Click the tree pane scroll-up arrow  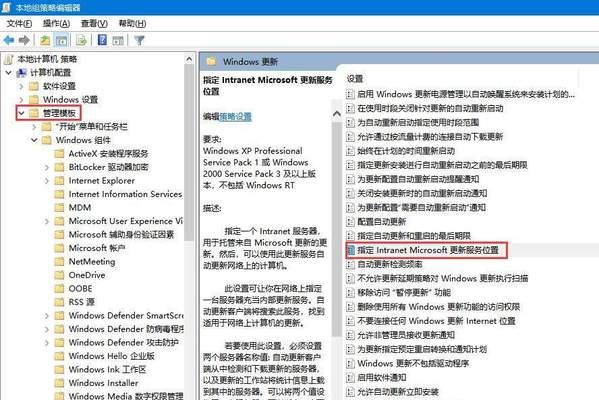[x=189, y=59]
